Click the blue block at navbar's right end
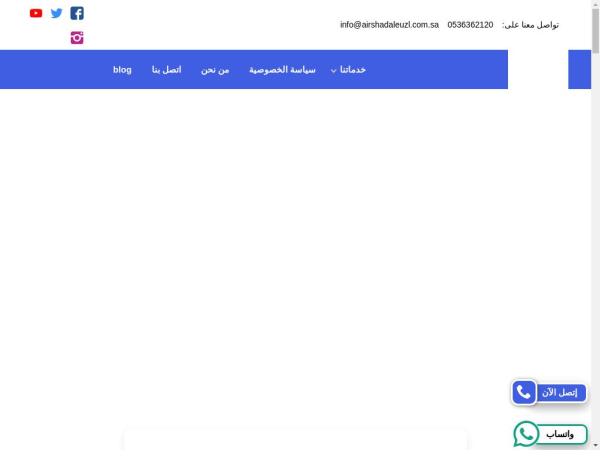Viewport: 600px width, 450px height. coord(580,69)
